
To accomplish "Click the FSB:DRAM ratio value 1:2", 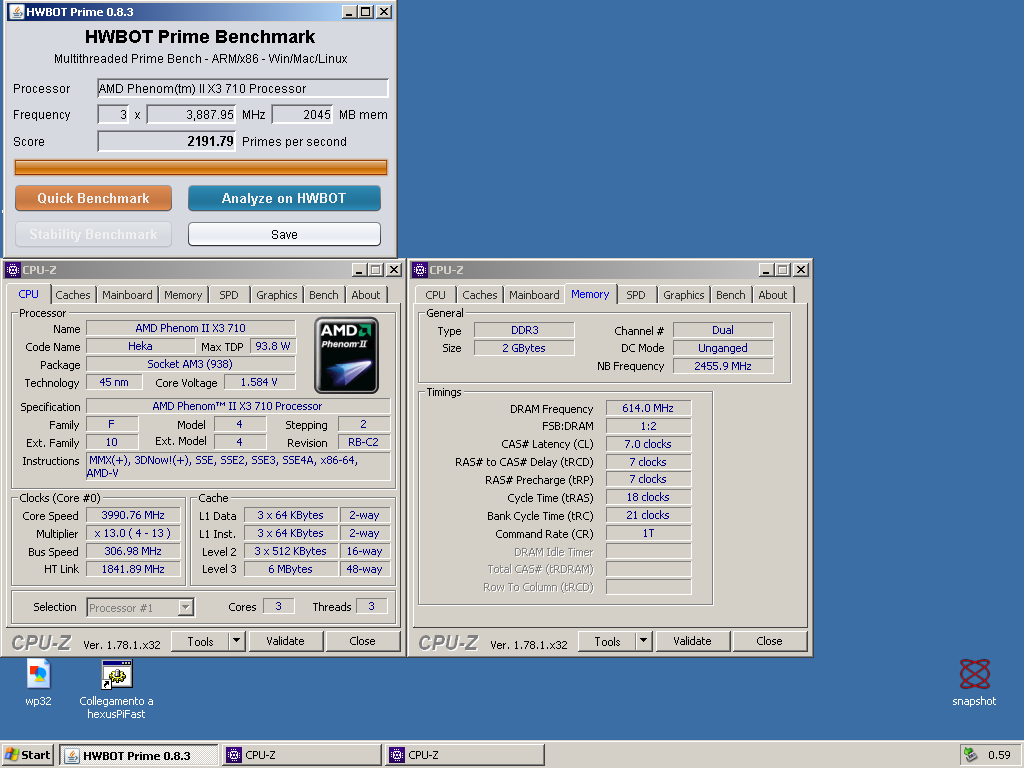I will click(x=648, y=426).
